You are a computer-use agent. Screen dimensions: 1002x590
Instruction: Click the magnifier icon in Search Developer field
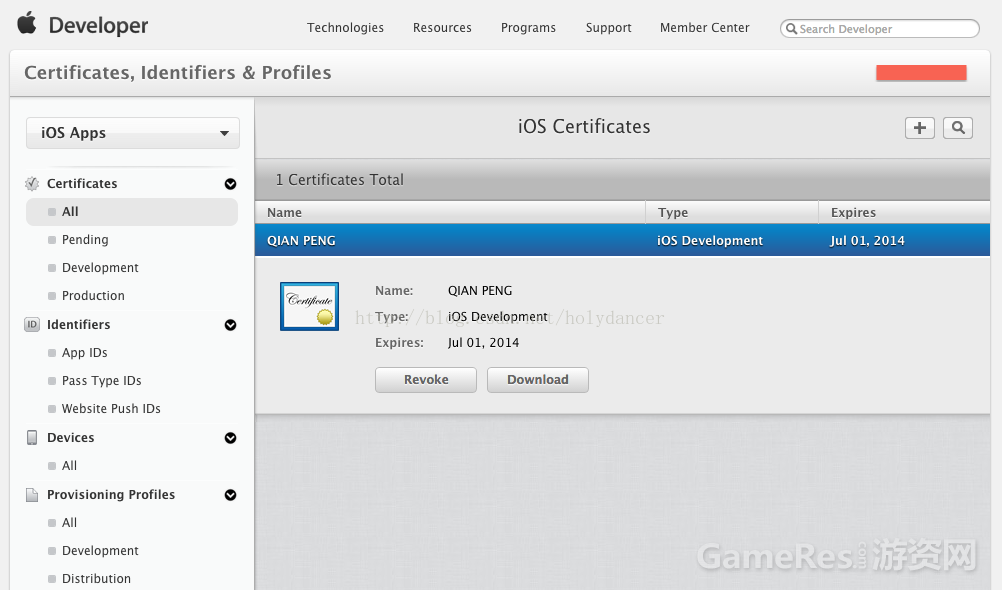click(x=791, y=29)
